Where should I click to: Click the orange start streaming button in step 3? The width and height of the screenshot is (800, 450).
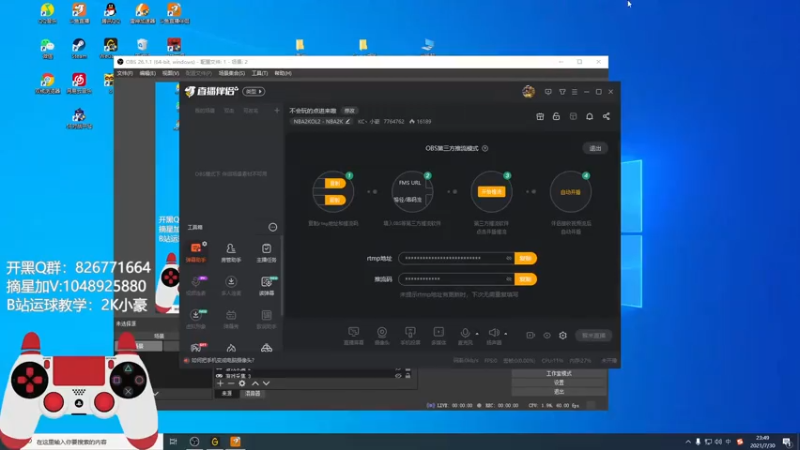(x=491, y=192)
